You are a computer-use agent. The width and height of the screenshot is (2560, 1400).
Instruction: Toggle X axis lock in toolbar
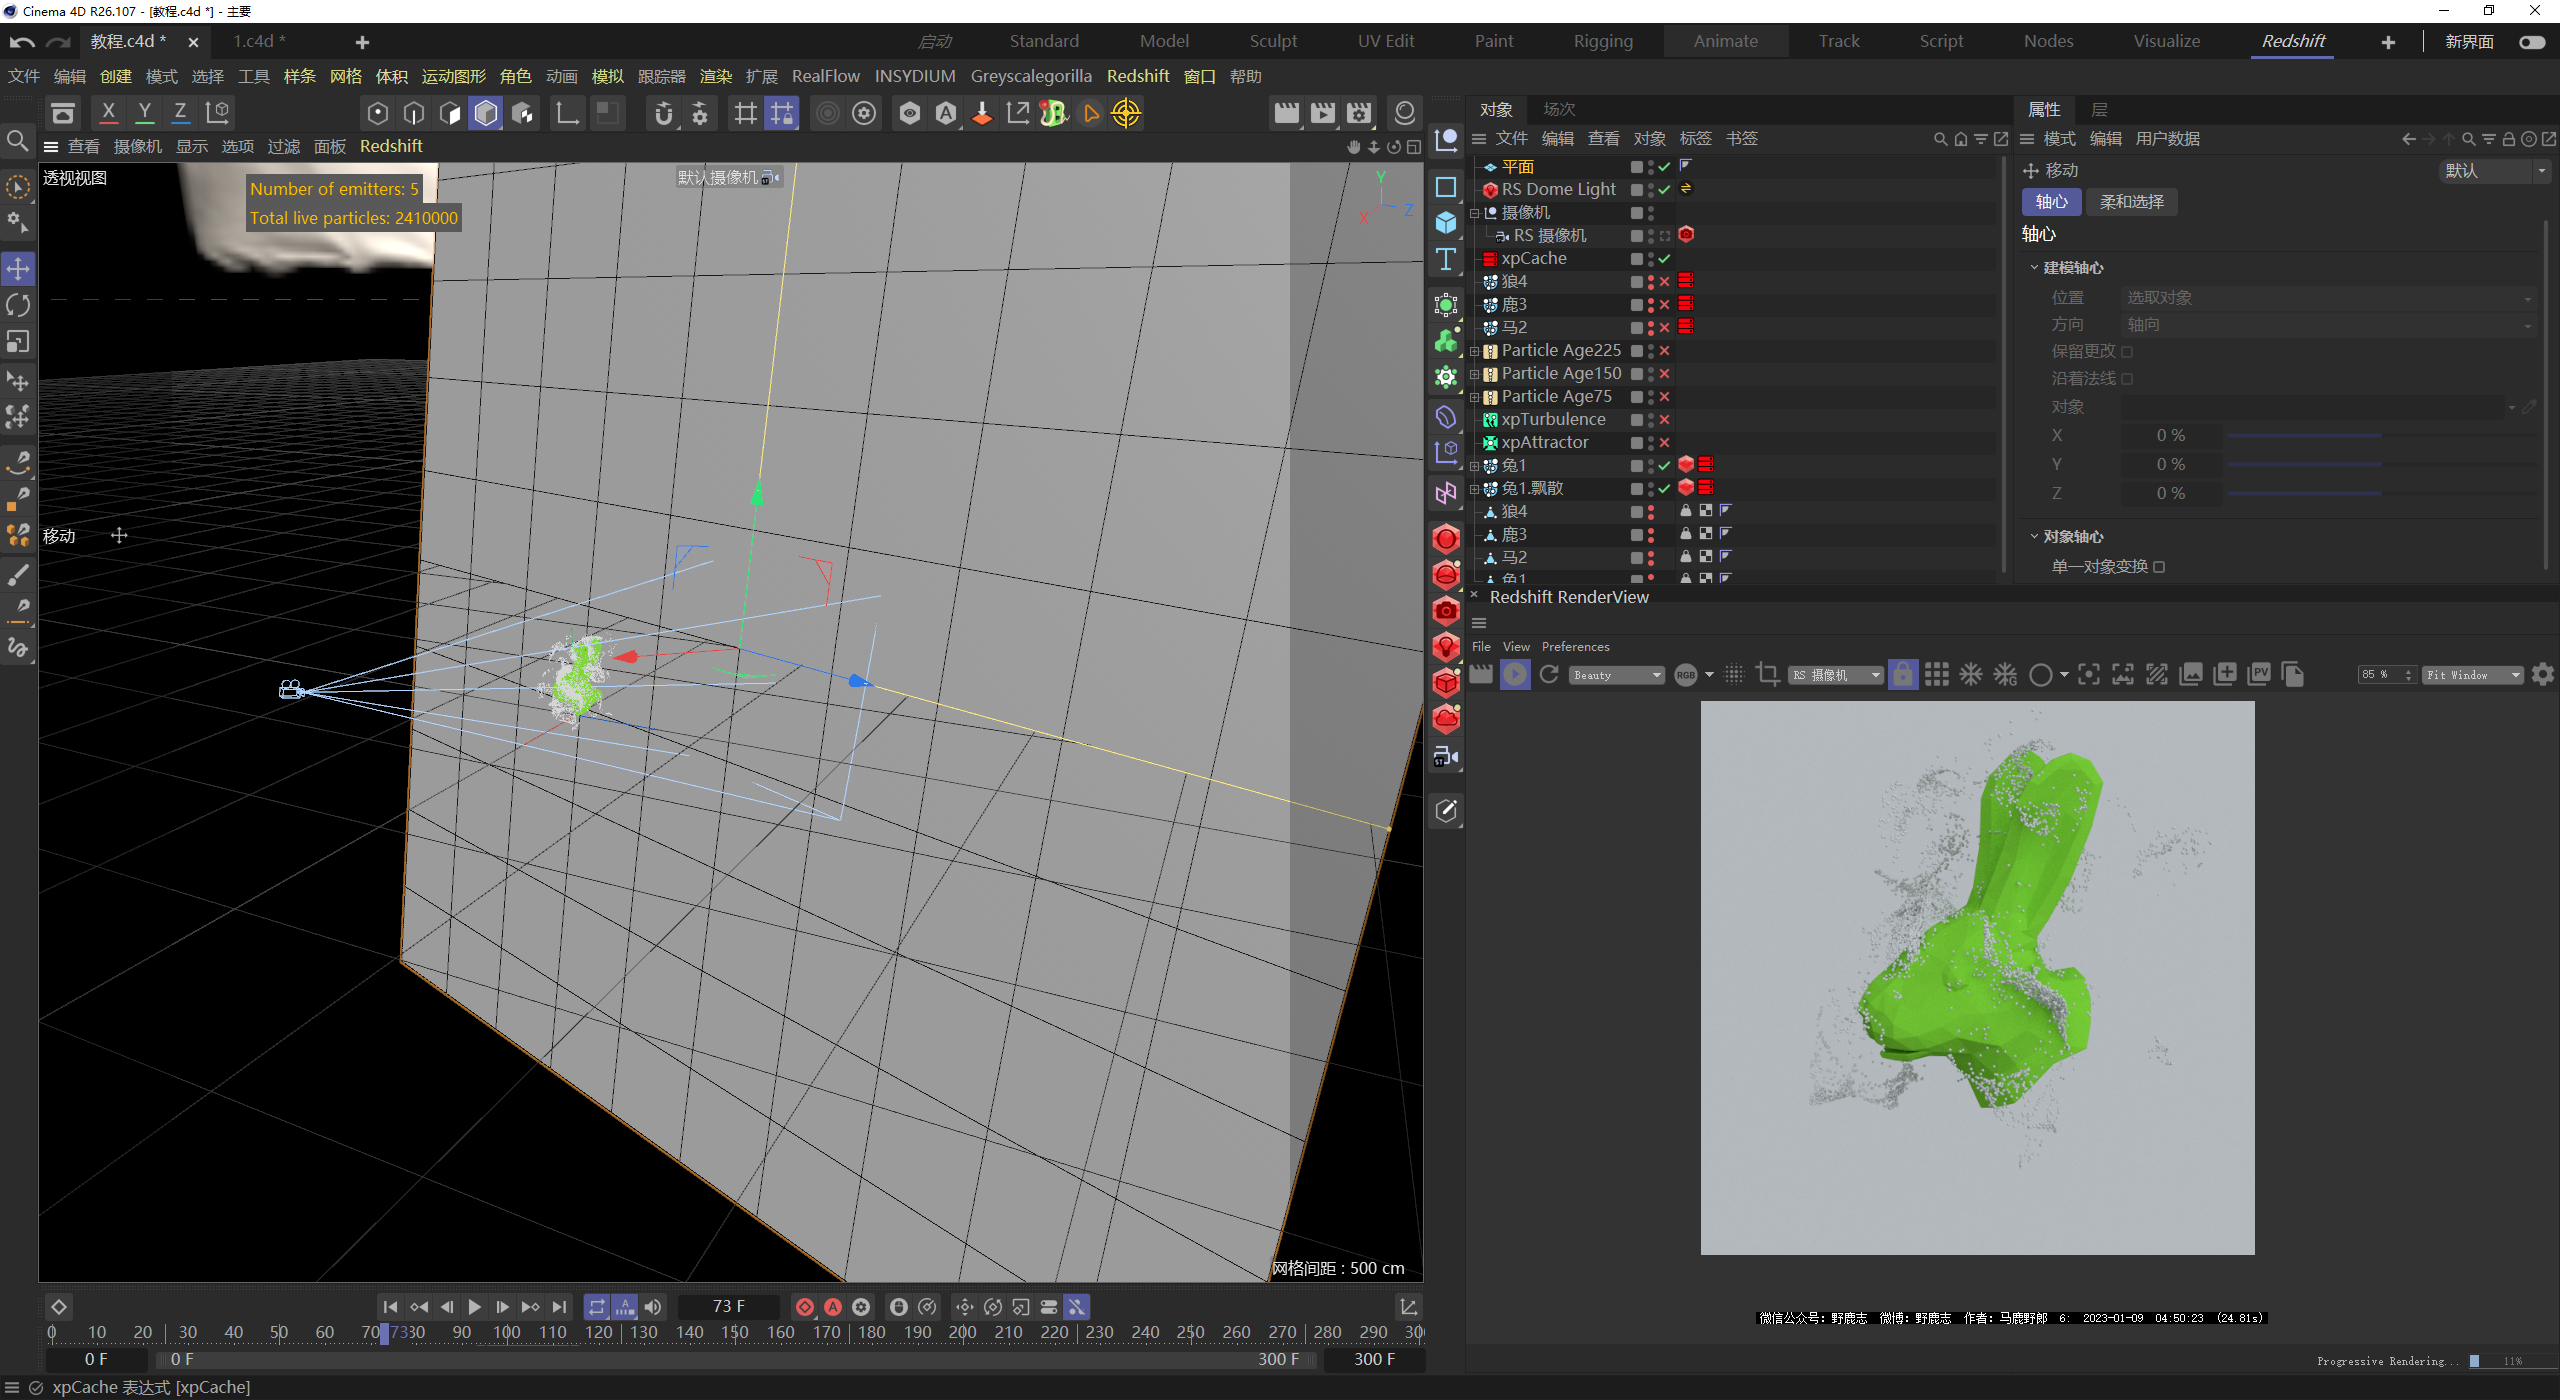pos(108,113)
